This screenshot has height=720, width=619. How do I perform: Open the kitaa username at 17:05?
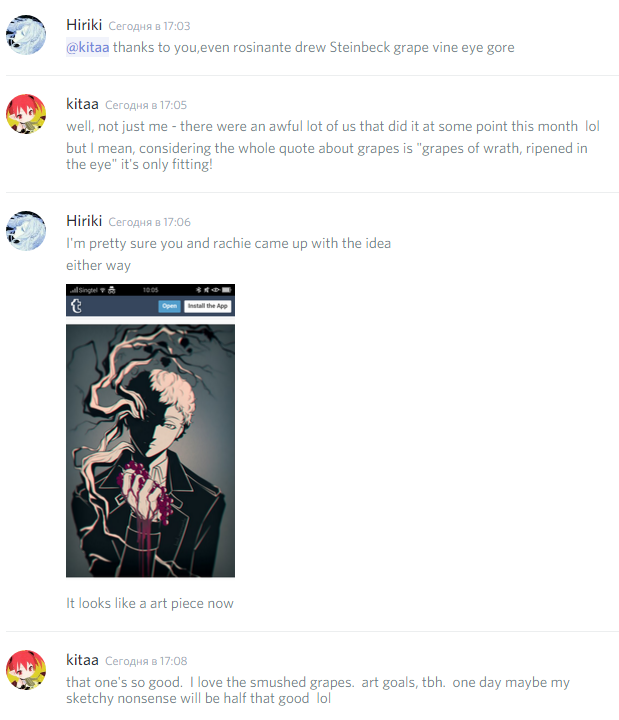[82, 104]
